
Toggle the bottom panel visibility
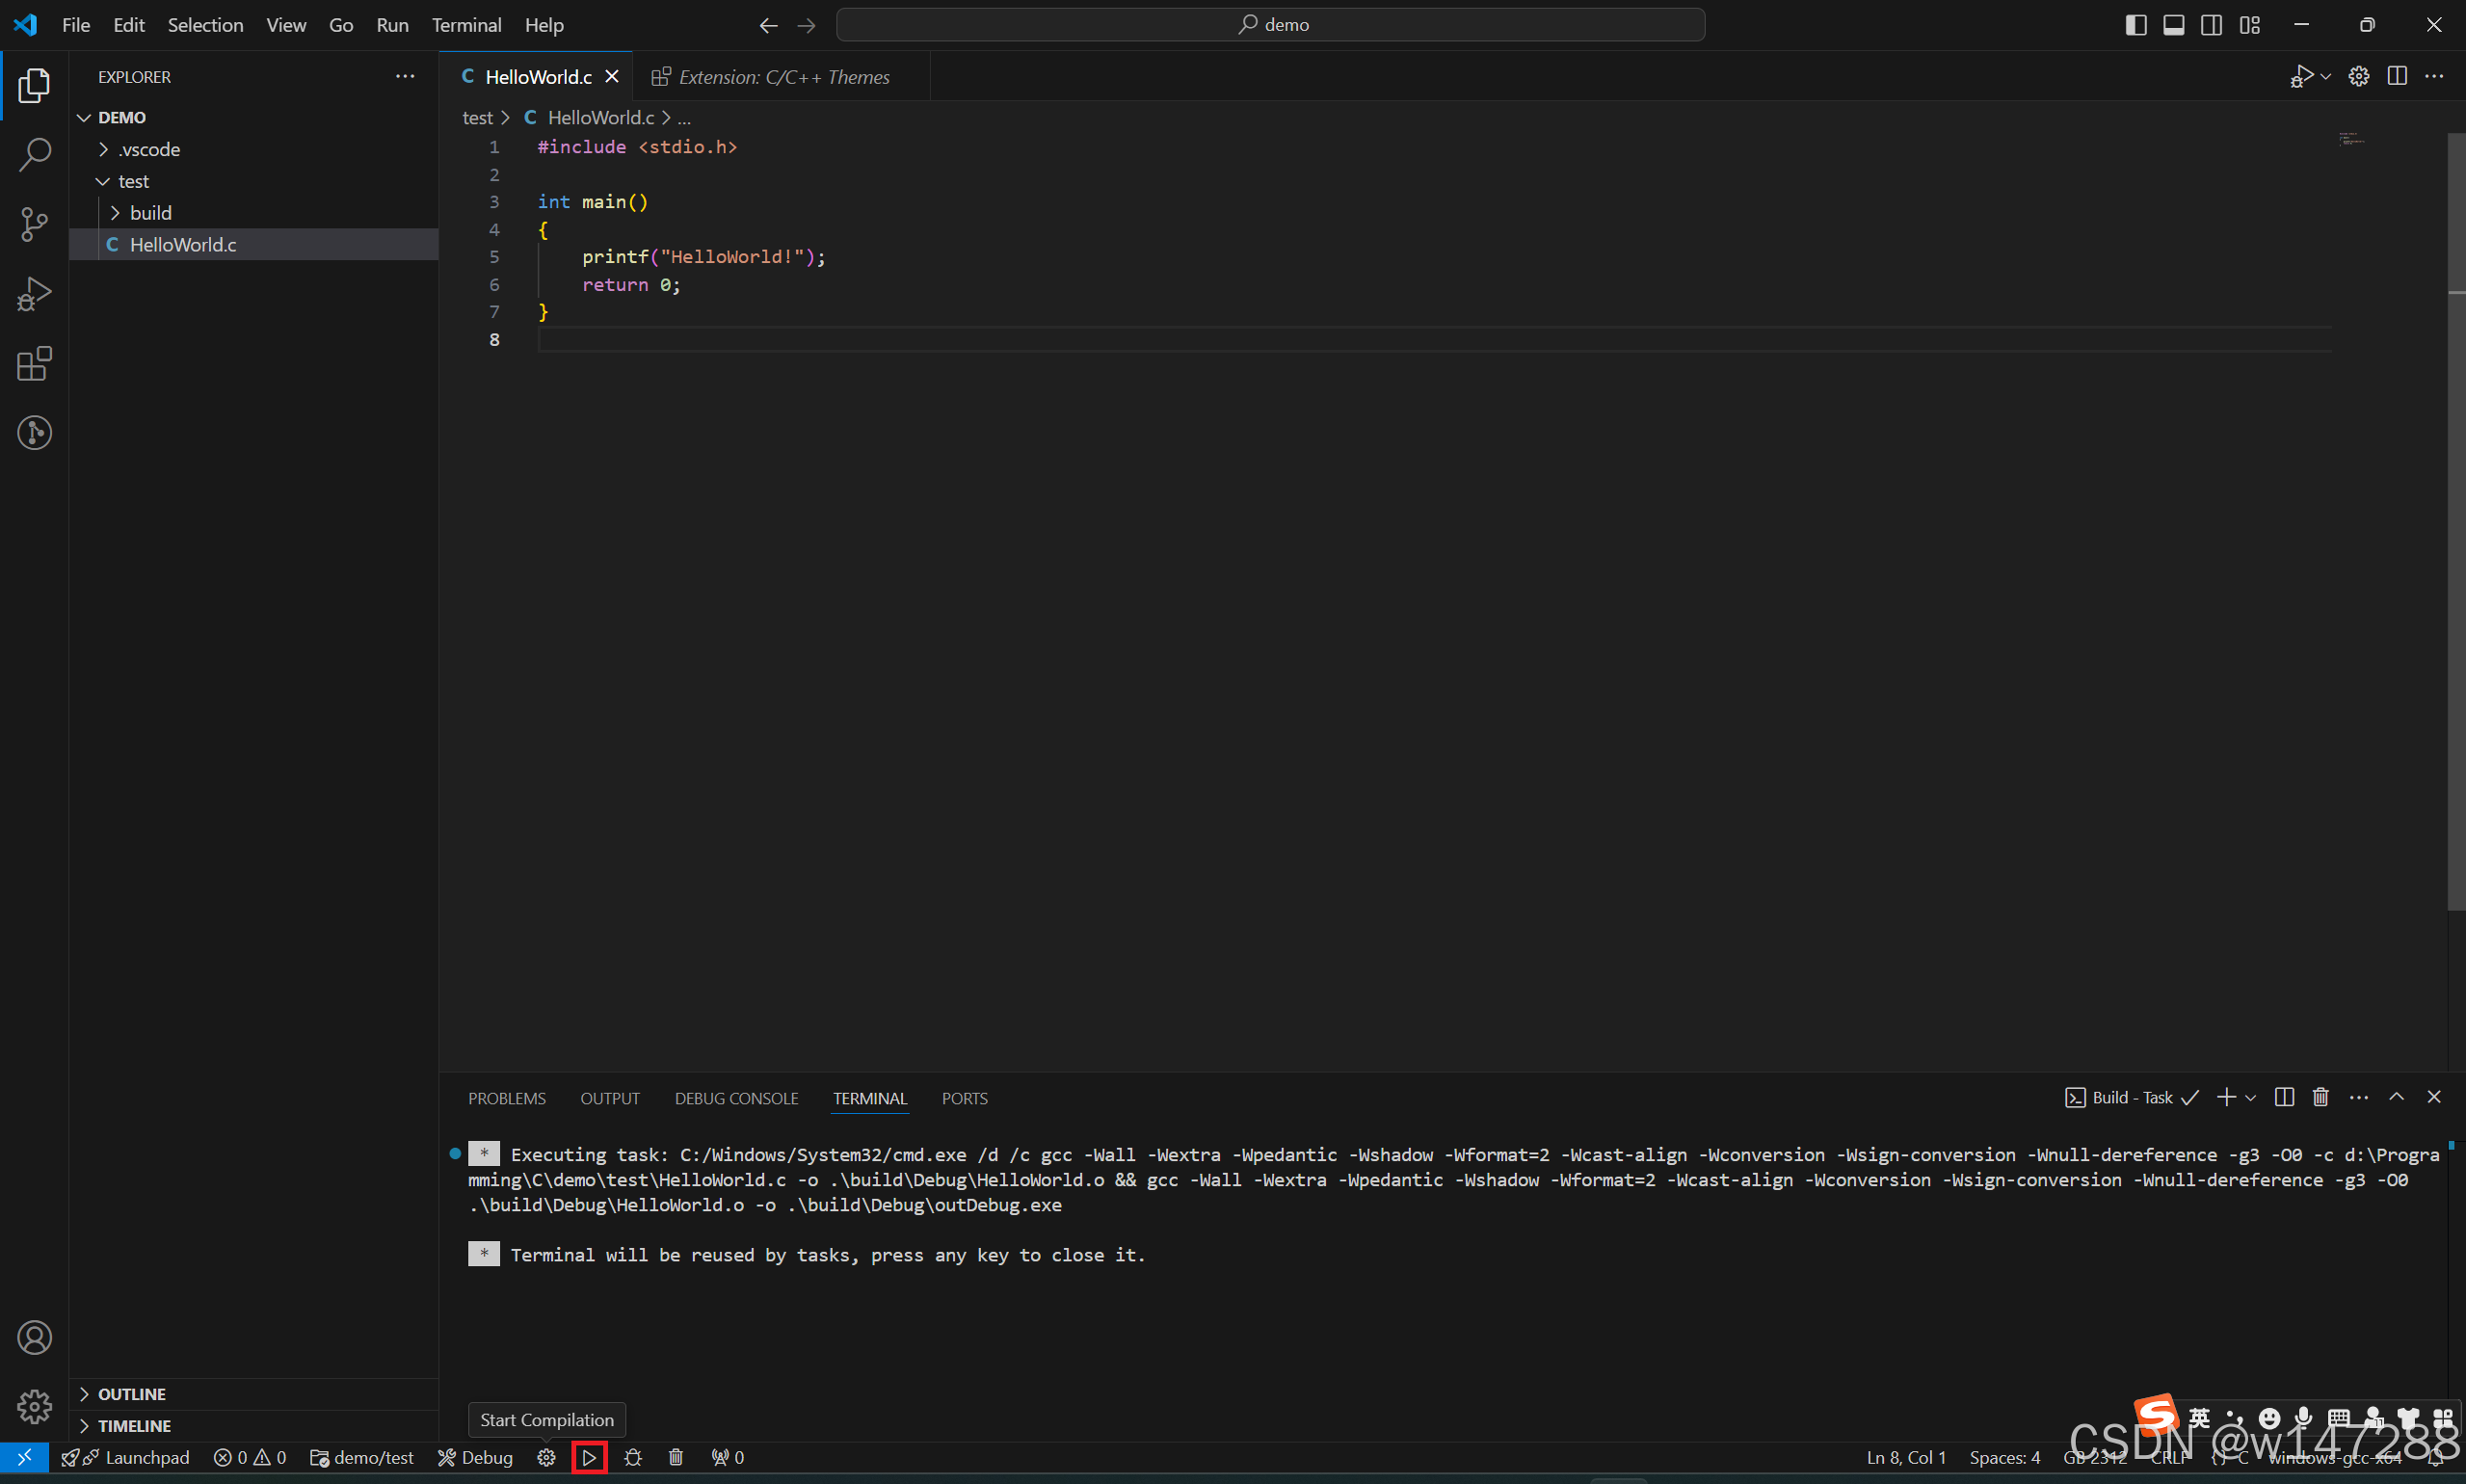2173,25
